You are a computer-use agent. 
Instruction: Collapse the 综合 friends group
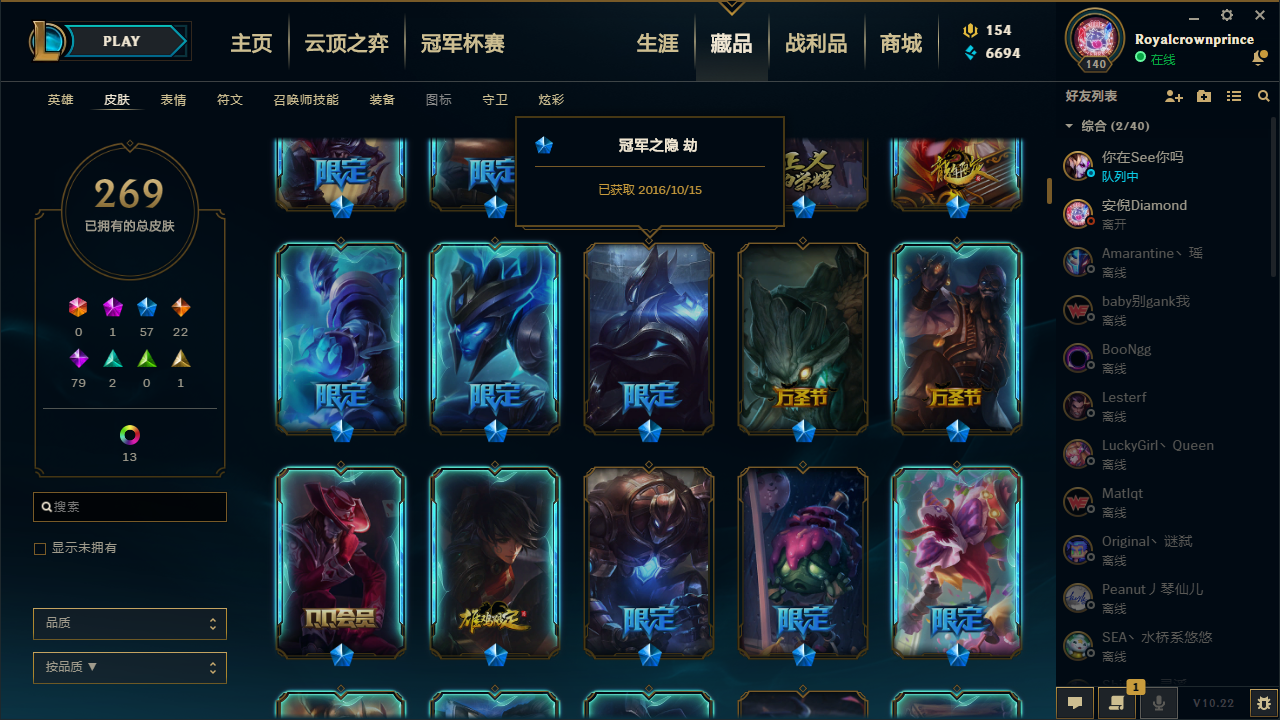point(1069,126)
